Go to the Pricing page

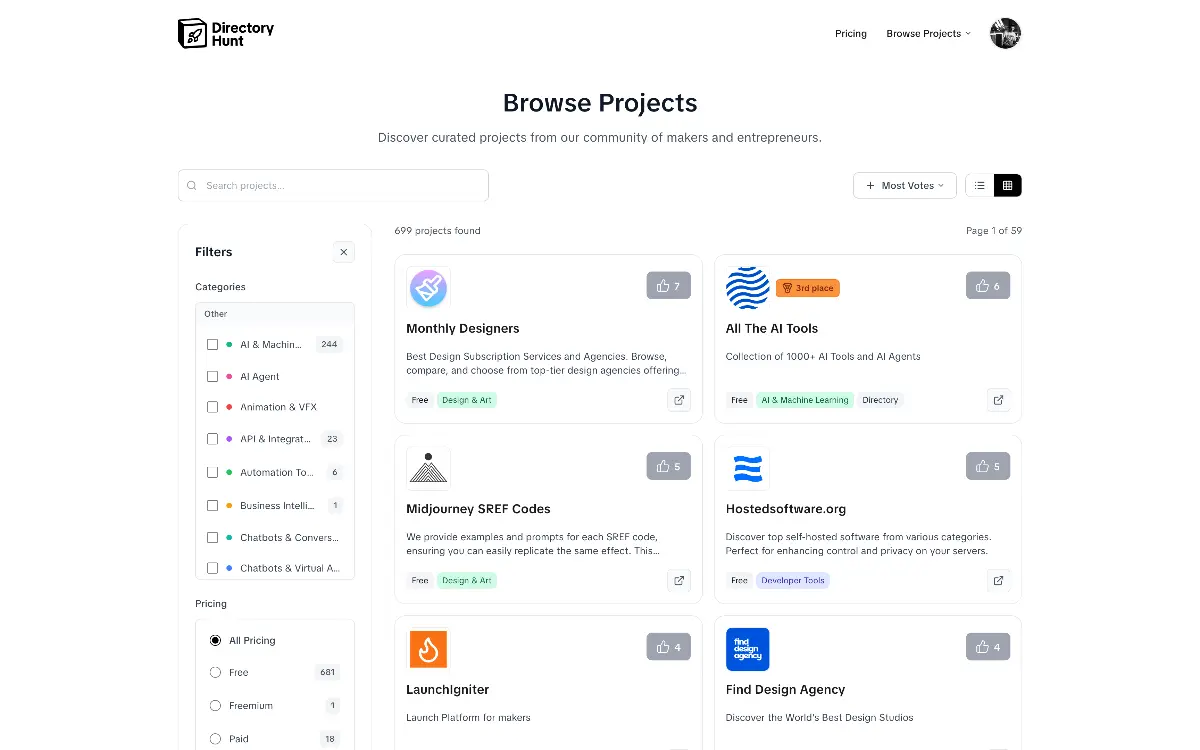(850, 34)
